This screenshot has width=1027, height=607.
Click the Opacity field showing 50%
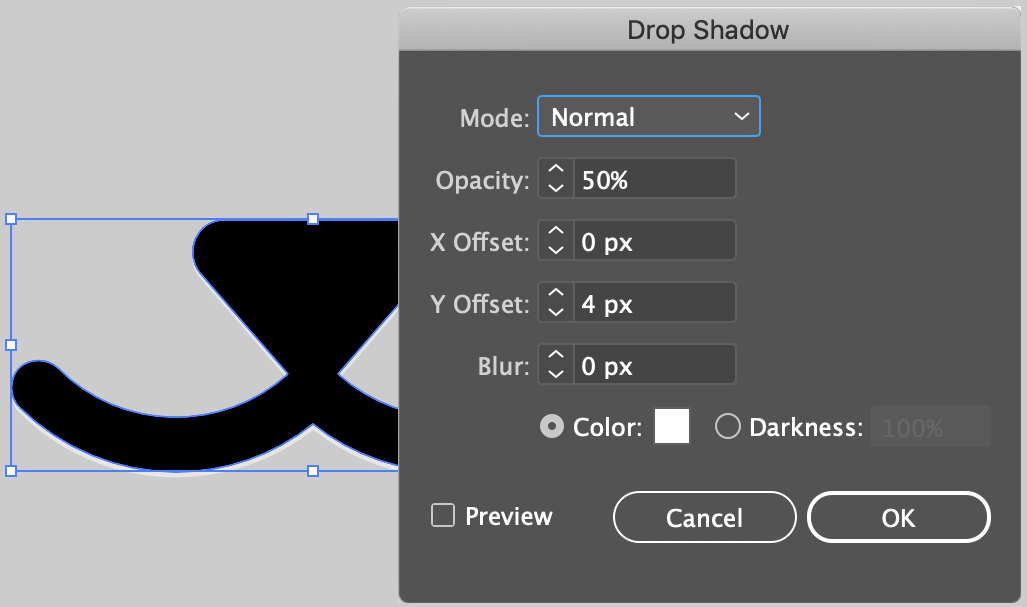pyautogui.click(x=654, y=179)
